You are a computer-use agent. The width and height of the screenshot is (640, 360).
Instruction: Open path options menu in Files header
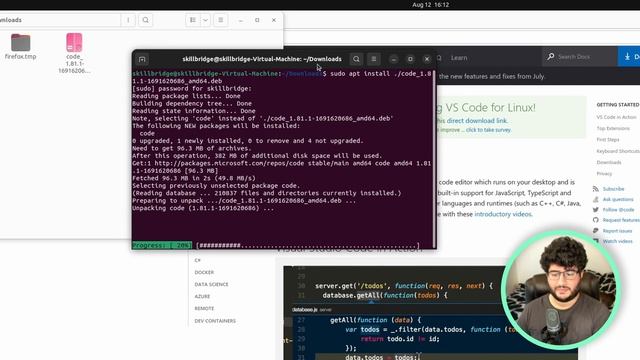(x=128, y=20)
